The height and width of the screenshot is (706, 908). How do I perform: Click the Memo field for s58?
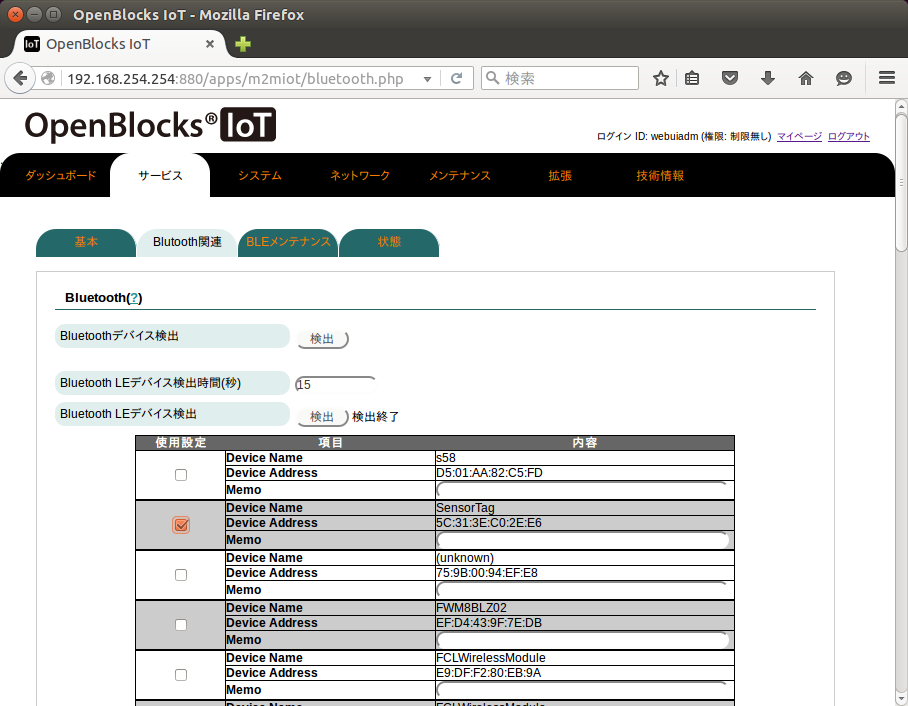click(583, 490)
